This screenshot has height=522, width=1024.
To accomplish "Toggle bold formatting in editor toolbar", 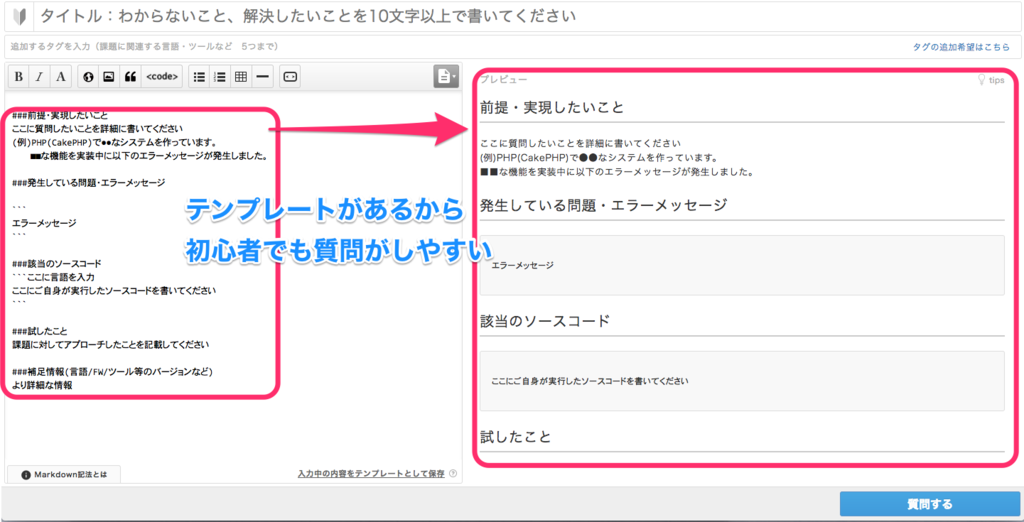I will coord(19,76).
